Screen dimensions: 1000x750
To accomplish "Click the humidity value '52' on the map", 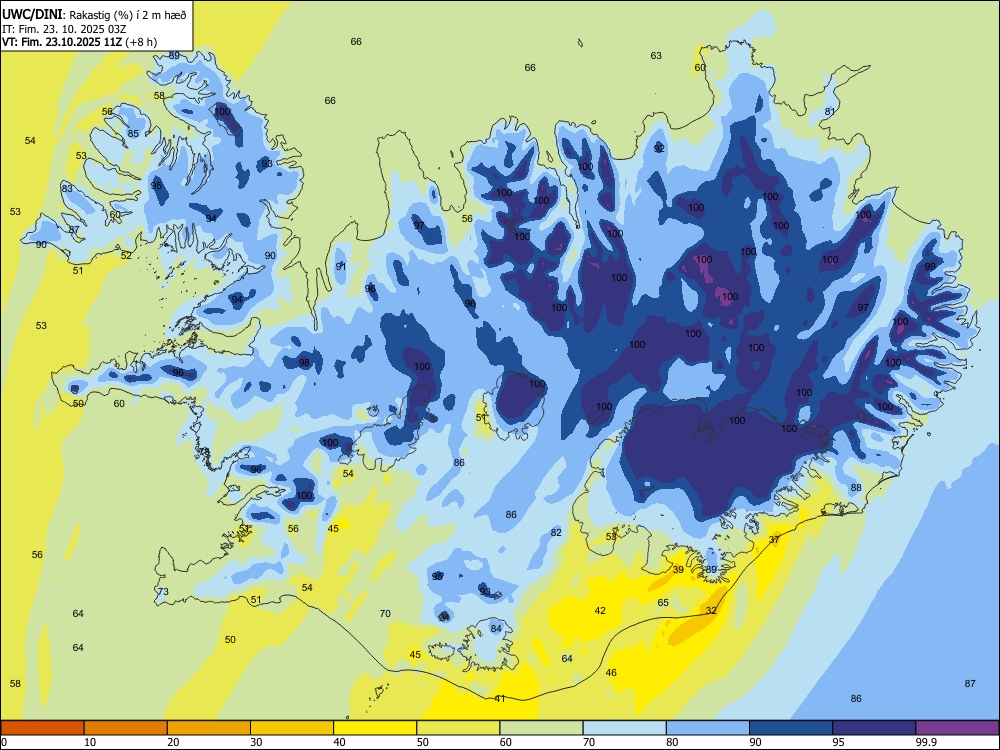I will point(126,255).
